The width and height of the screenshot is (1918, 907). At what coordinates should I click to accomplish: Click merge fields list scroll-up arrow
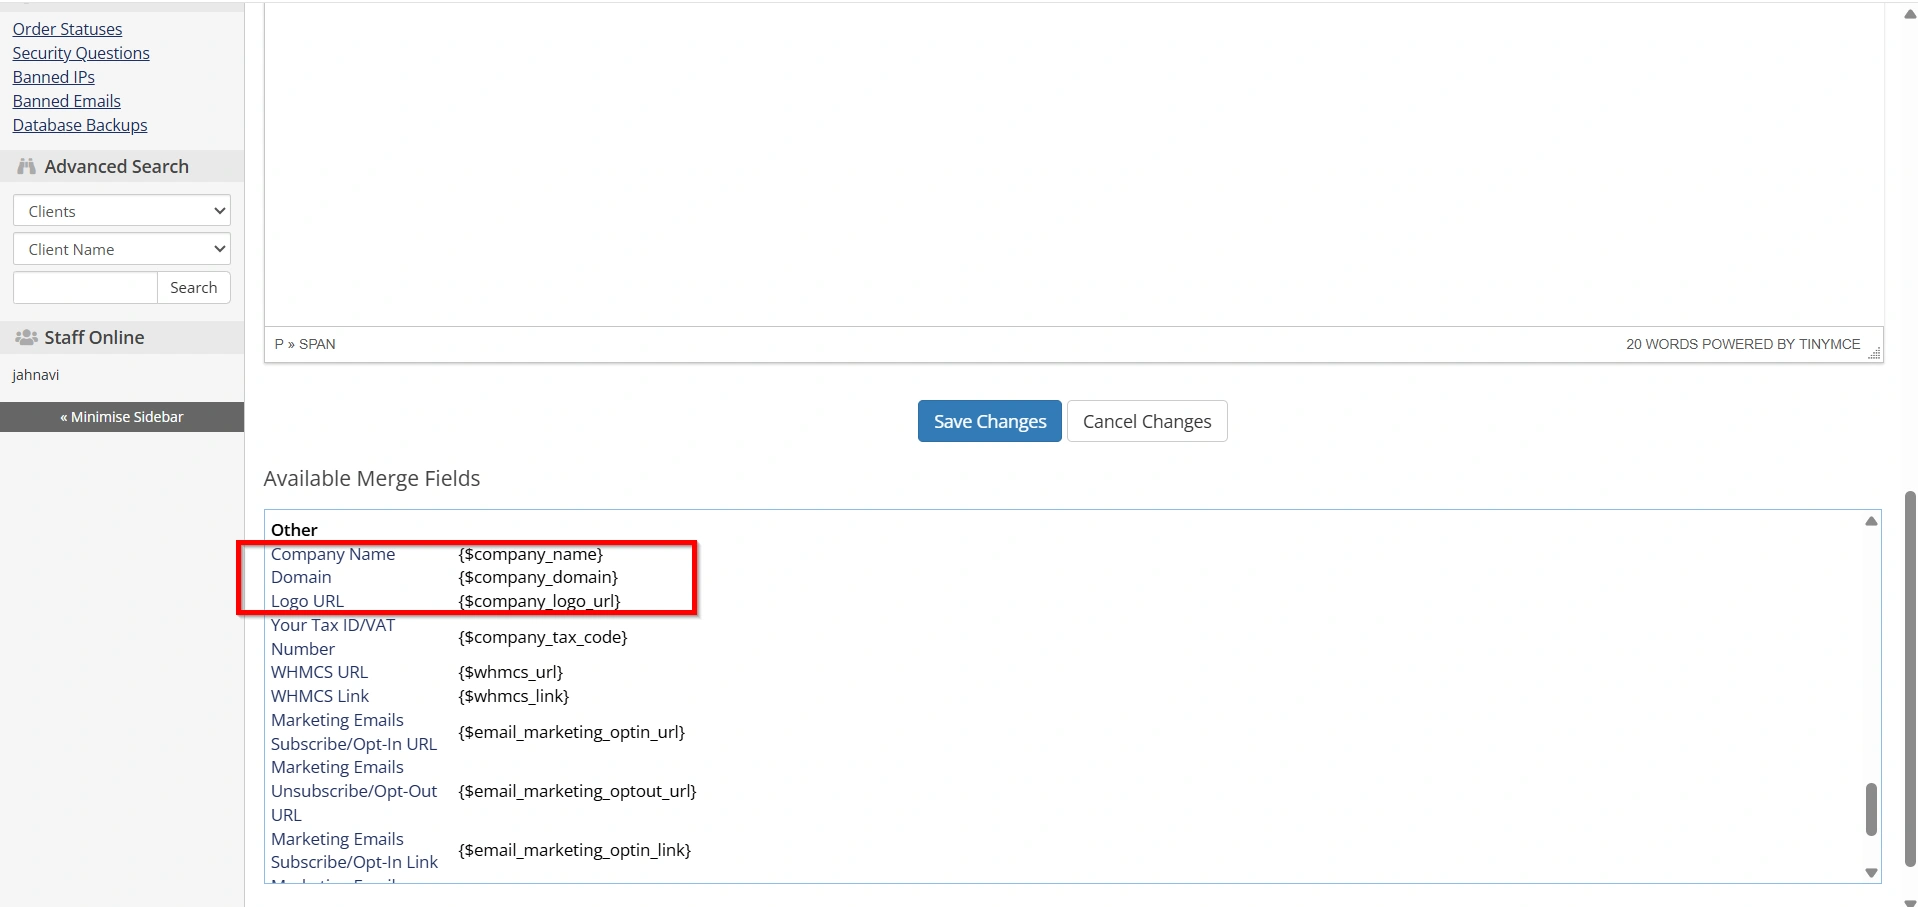tap(1871, 521)
